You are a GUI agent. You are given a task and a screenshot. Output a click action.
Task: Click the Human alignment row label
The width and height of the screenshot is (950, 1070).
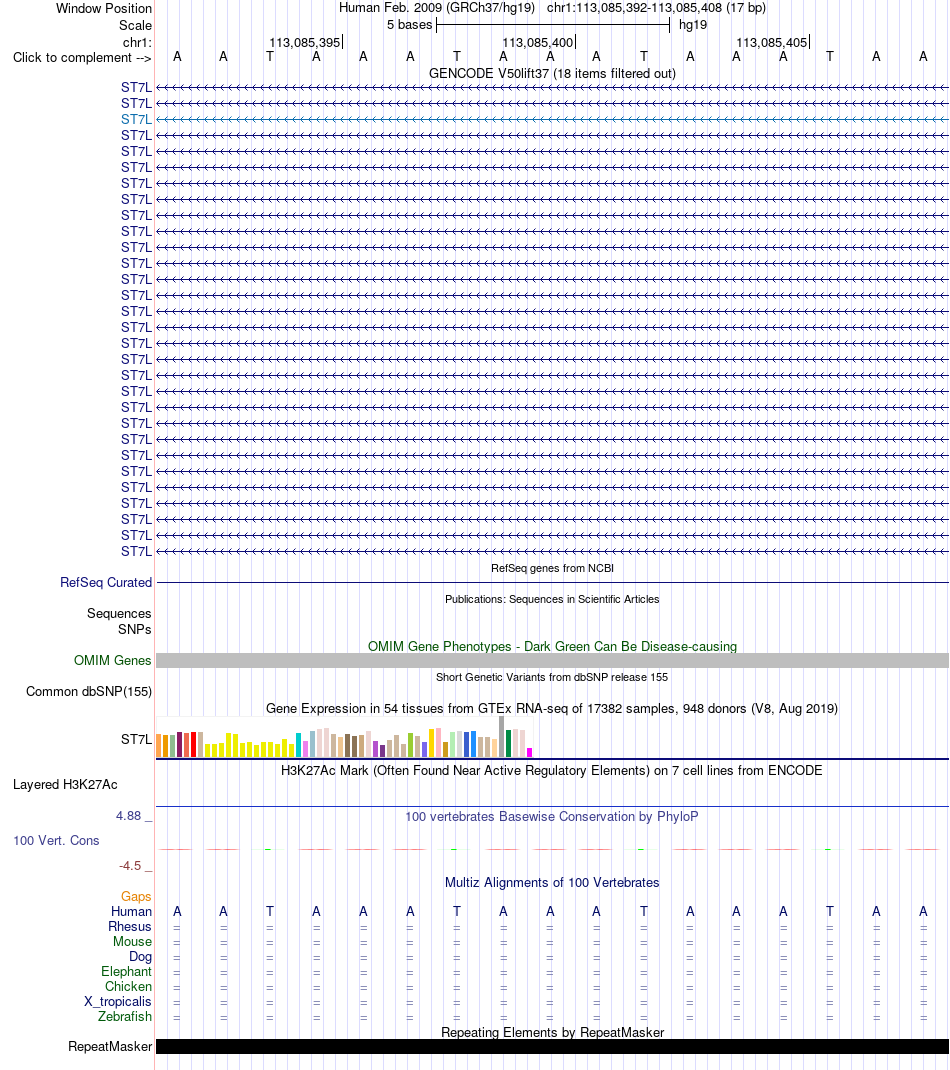pos(131,912)
